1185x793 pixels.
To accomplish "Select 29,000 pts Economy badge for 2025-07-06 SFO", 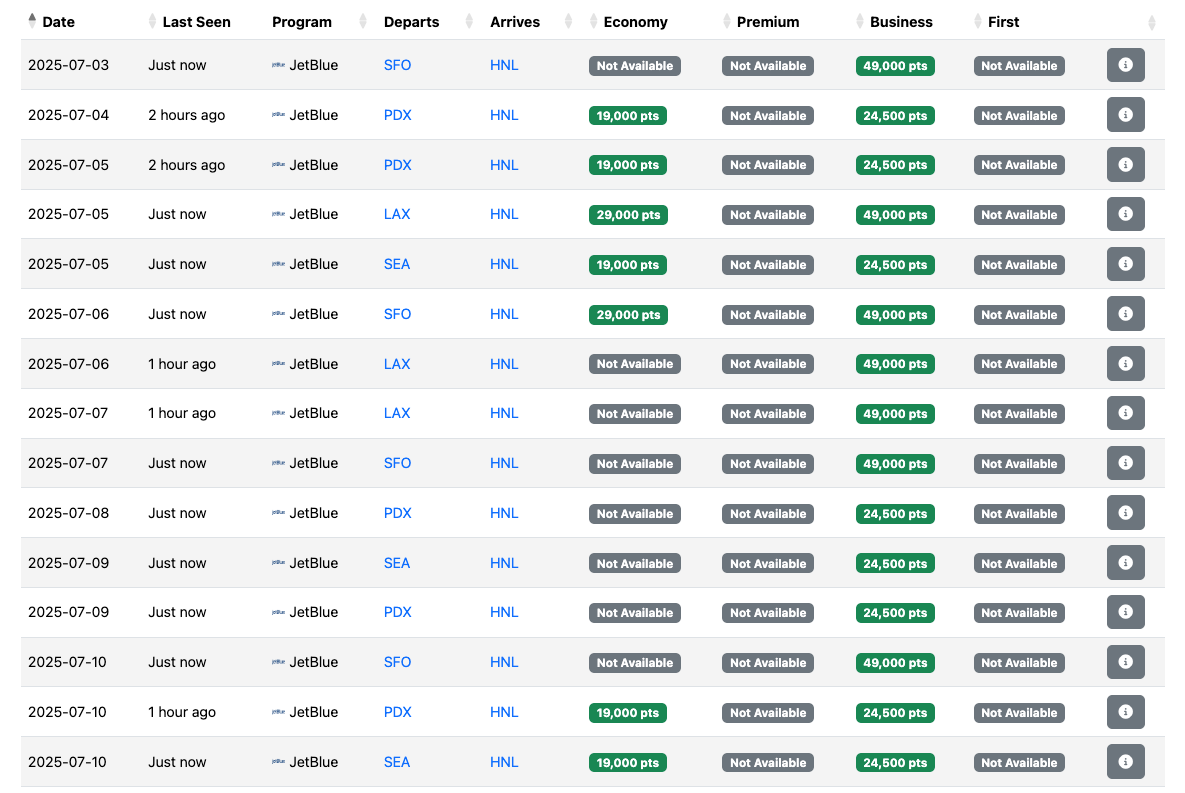I will tap(628, 314).
